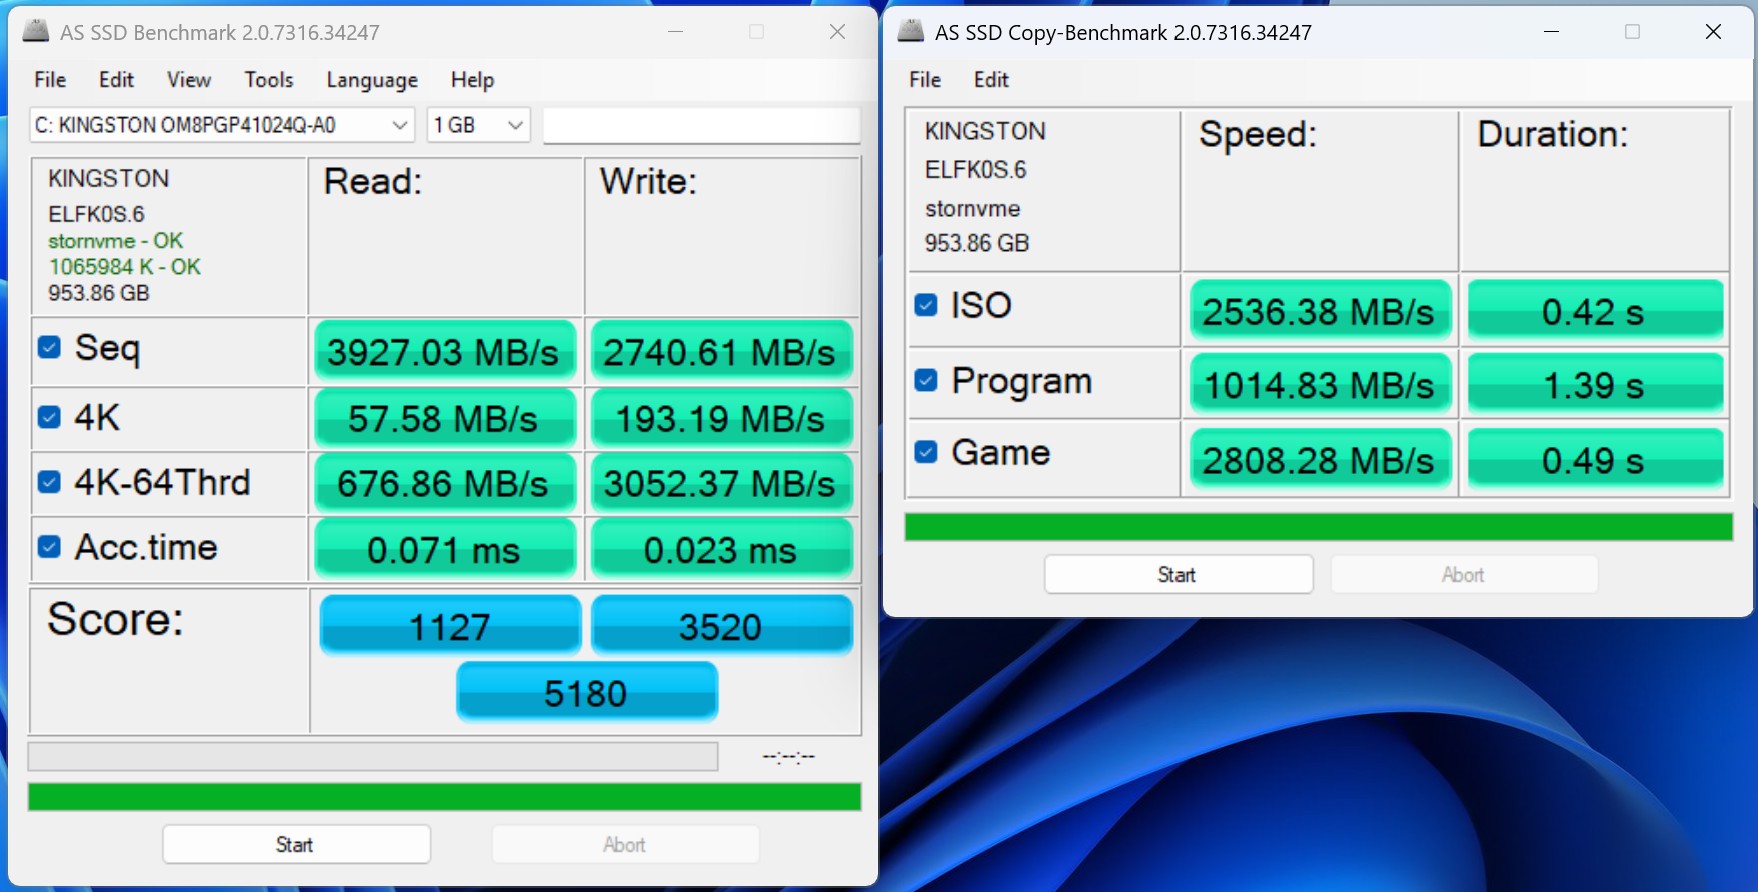Open the Language menu
Image resolution: width=1758 pixels, height=892 pixels.
click(372, 80)
